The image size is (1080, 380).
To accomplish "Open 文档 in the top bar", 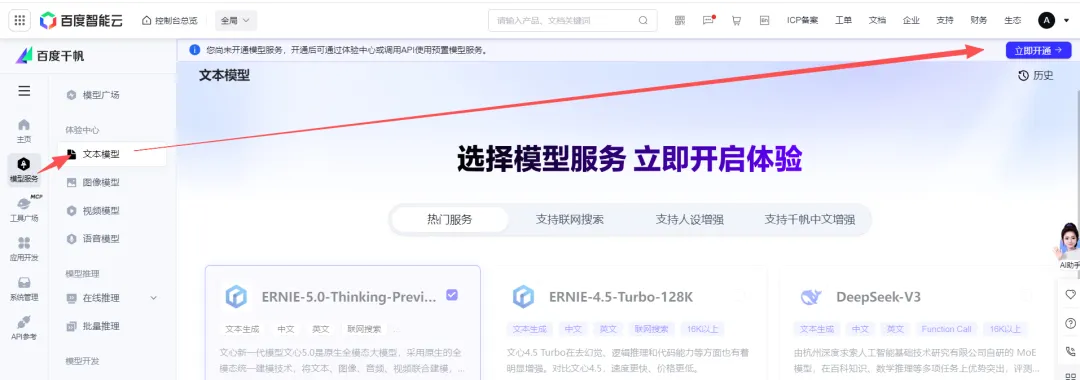I will pyautogui.click(x=877, y=21).
